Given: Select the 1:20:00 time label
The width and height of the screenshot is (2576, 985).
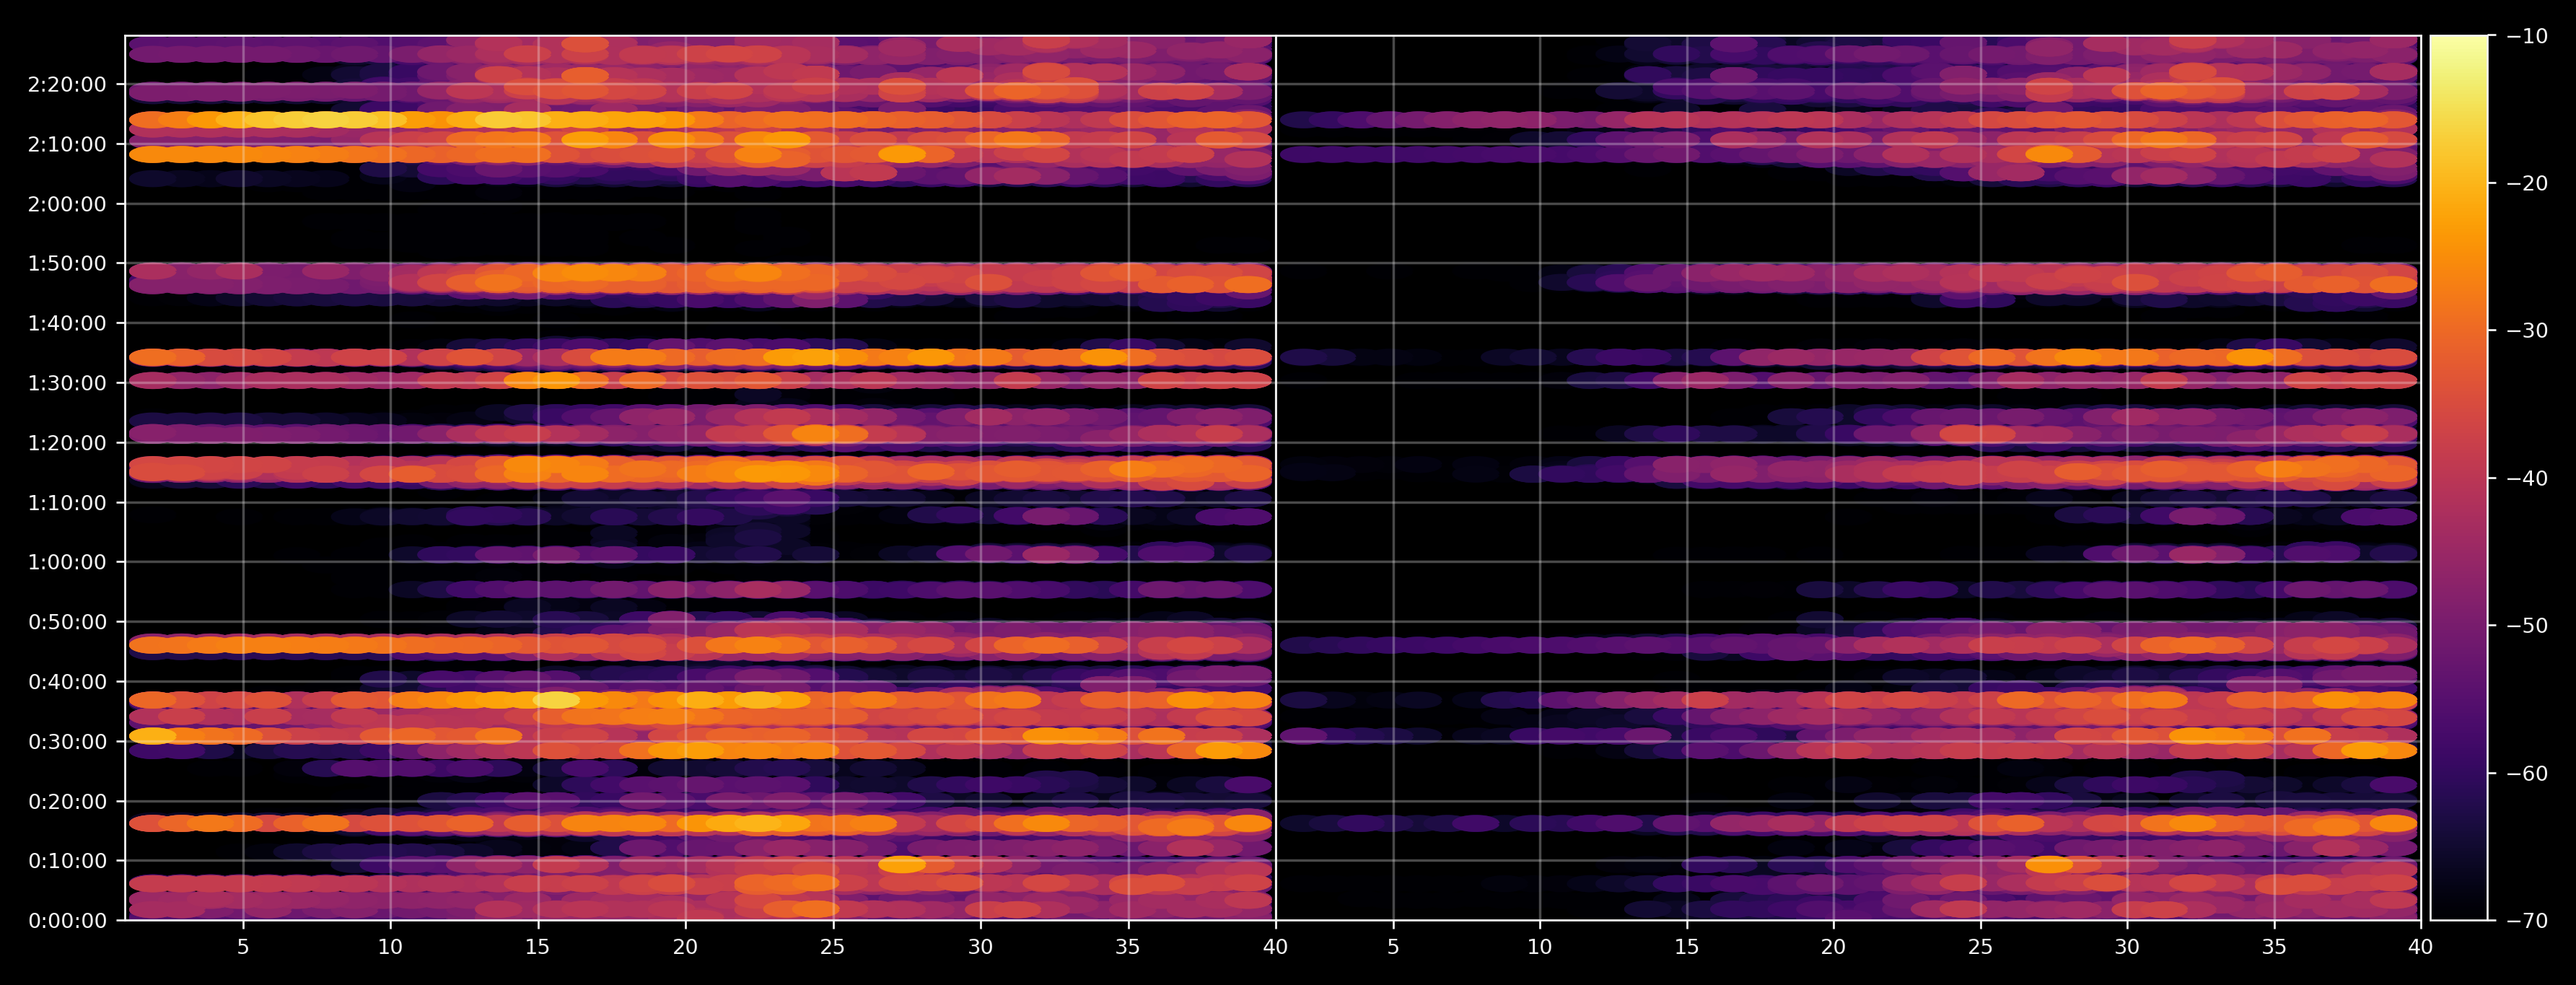Looking at the screenshot, I should 67,443.
